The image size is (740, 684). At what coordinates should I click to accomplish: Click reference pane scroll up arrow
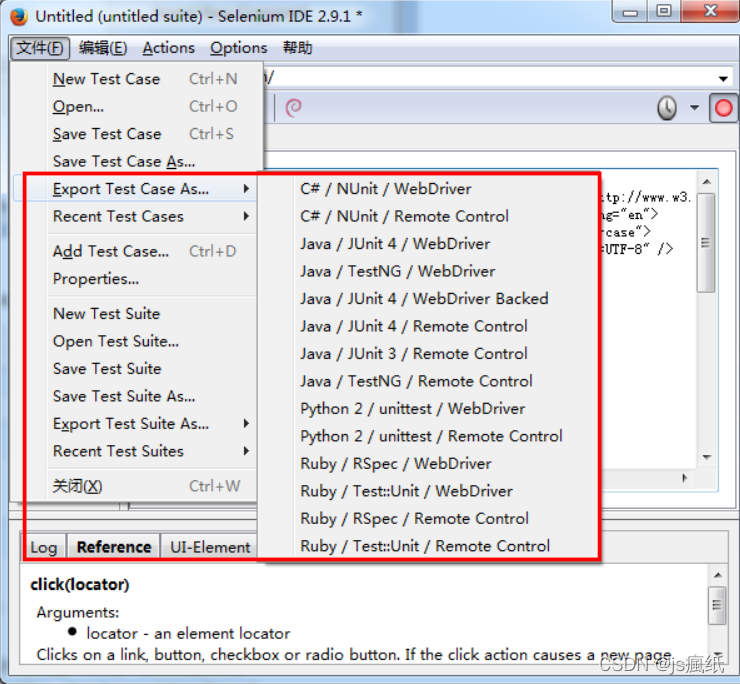pyautogui.click(x=717, y=574)
